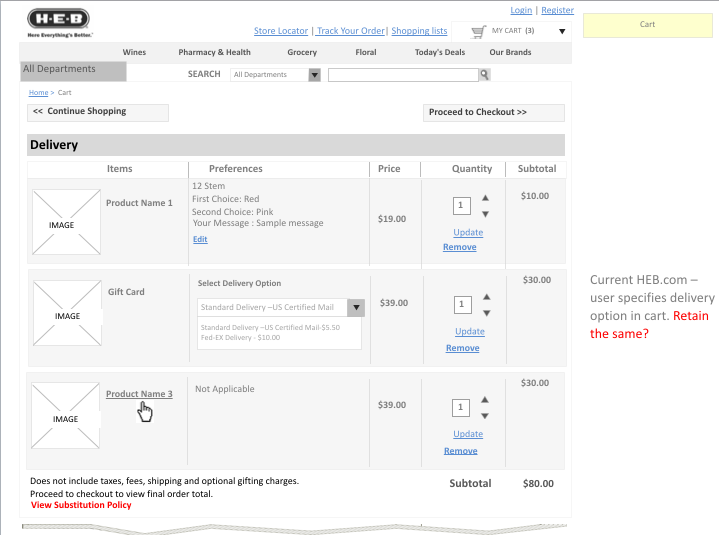Image resolution: width=719 pixels, height=535 pixels.
Task: Click the search magnifier icon
Action: (484, 74)
